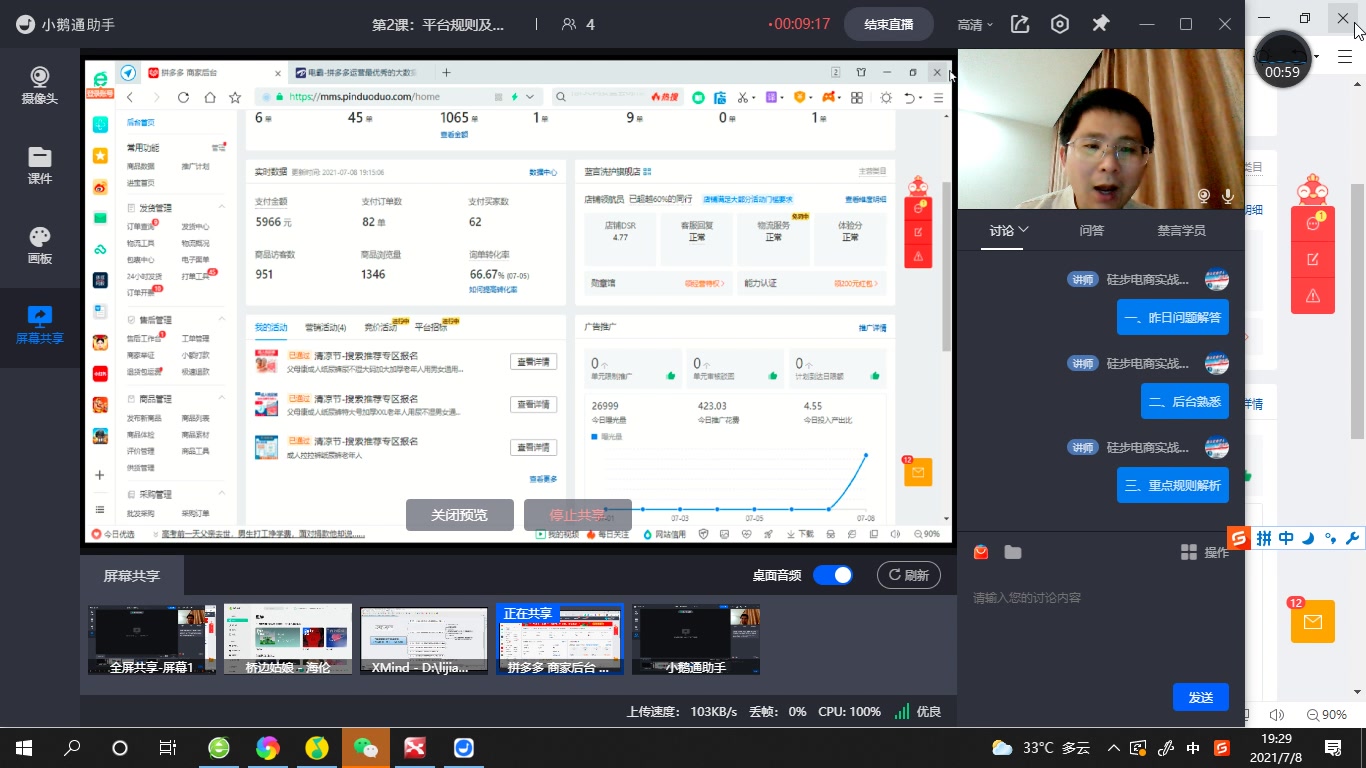This screenshot has height=768, width=1366.
Task: Click the 停止共享 button
Action: [x=578, y=515]
